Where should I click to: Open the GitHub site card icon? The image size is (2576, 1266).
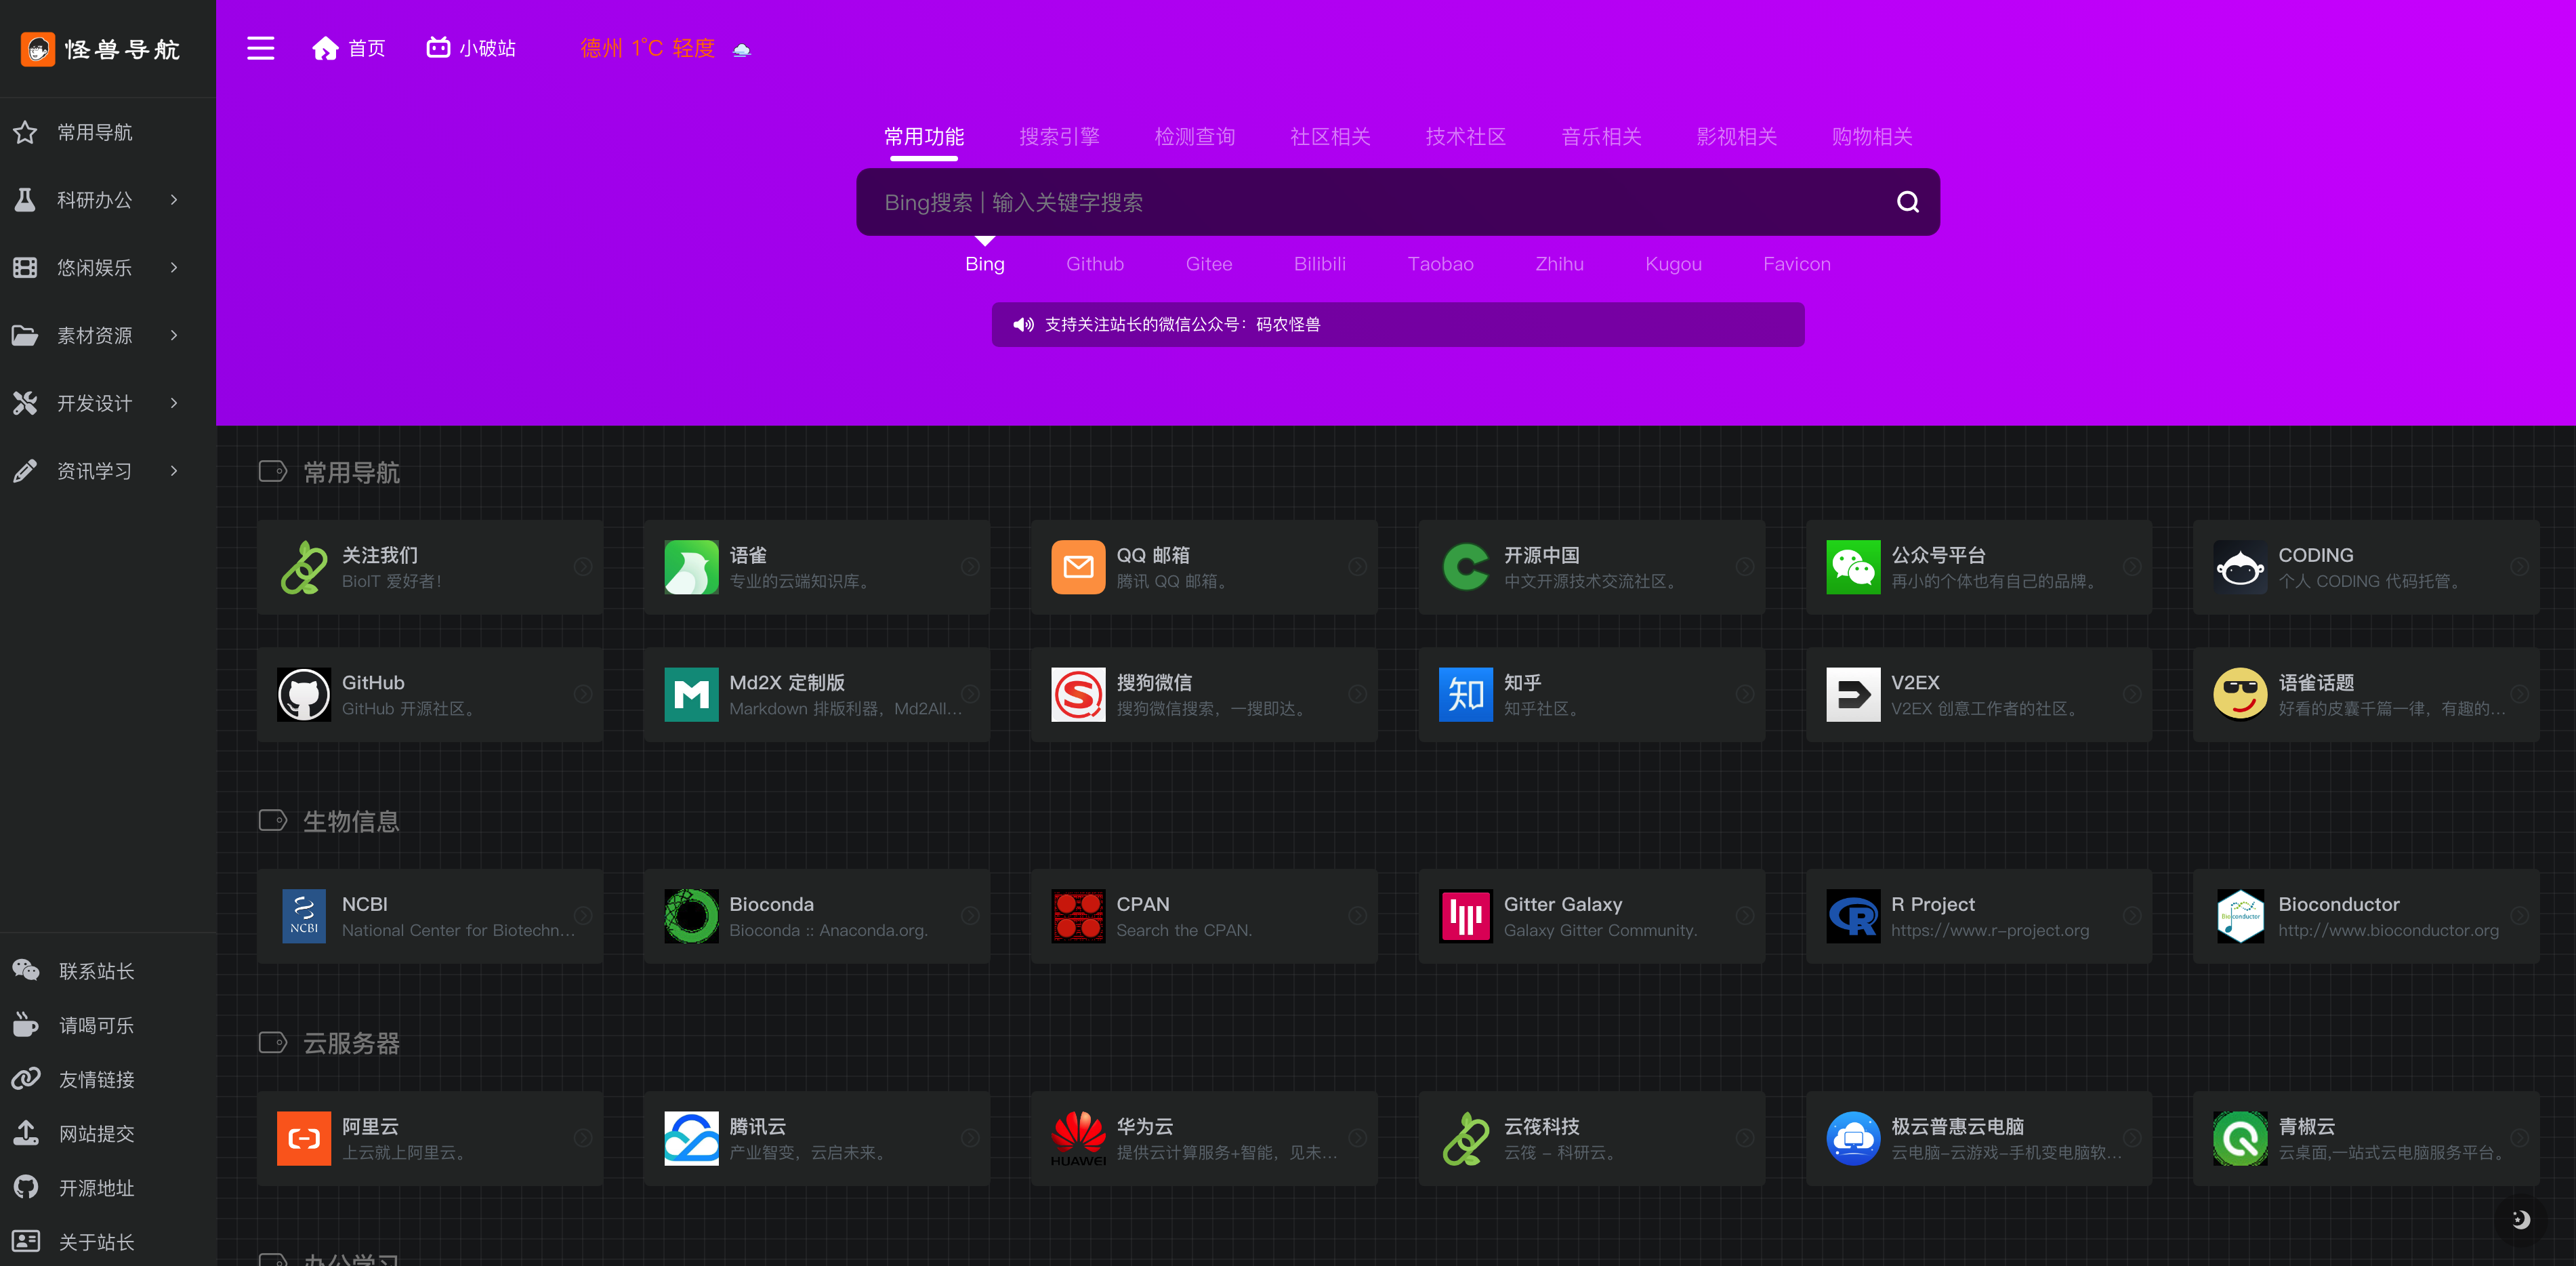click(303, 694)
